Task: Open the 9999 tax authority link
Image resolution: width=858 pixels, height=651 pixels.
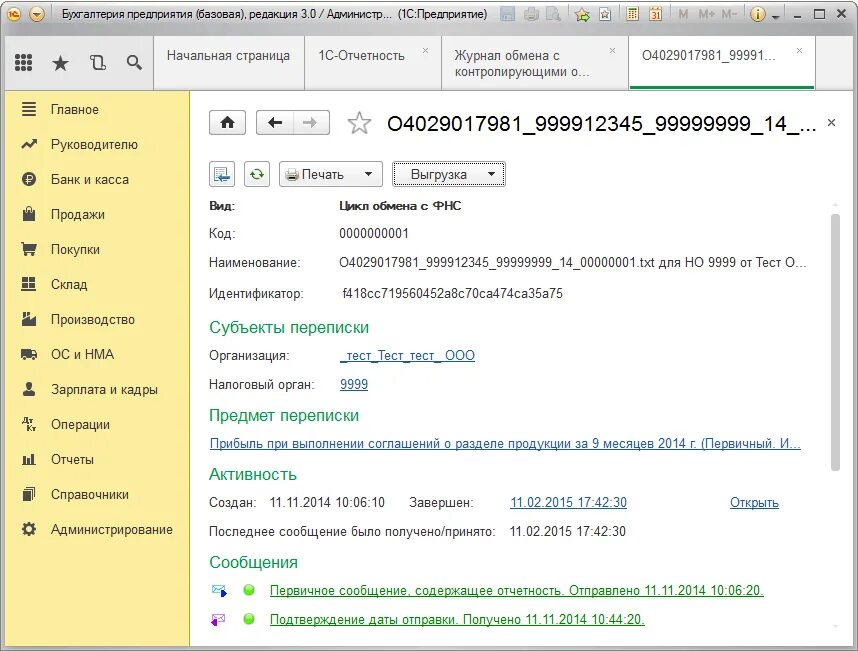Action: (x=353, y=385)
